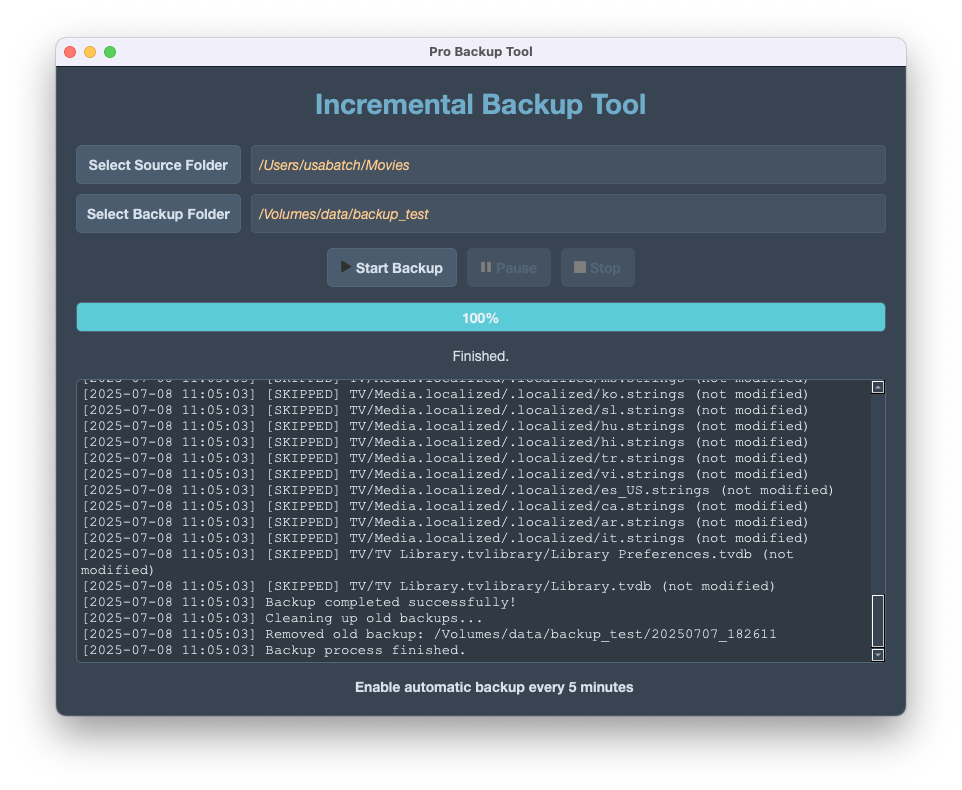Click the 100% progress bar

(481, 317)
